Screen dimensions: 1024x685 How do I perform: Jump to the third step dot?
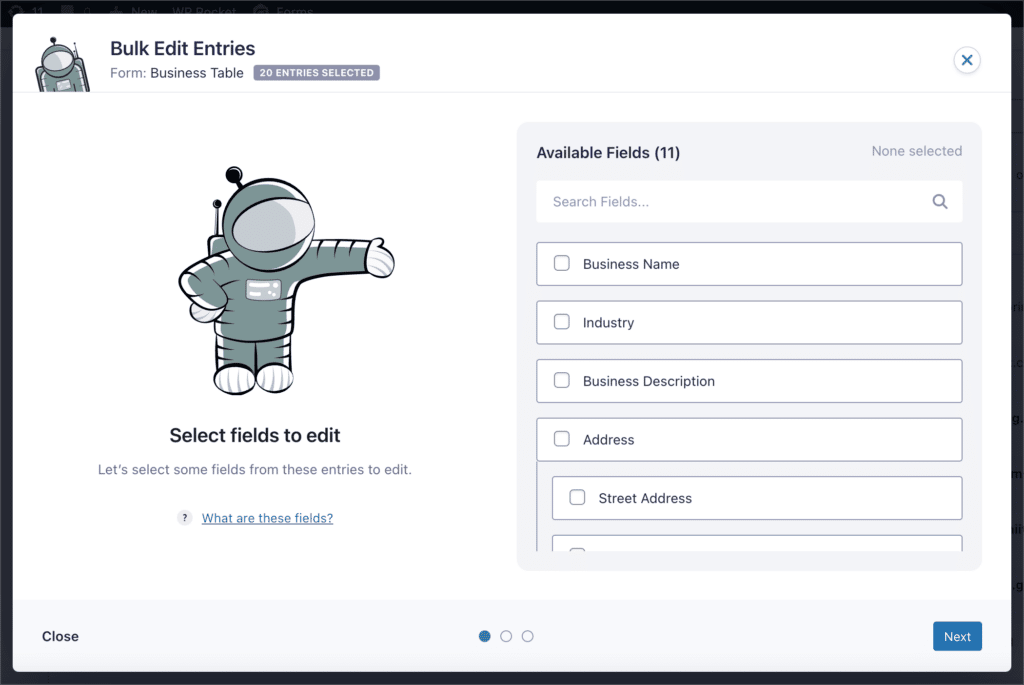click(x=528, y=636)
